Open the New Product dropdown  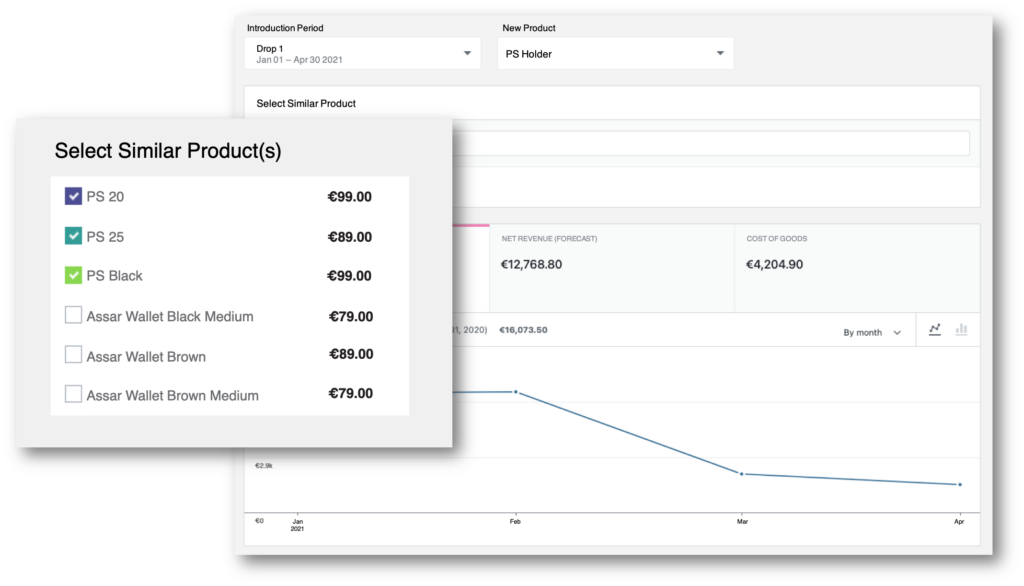[615, 54]
